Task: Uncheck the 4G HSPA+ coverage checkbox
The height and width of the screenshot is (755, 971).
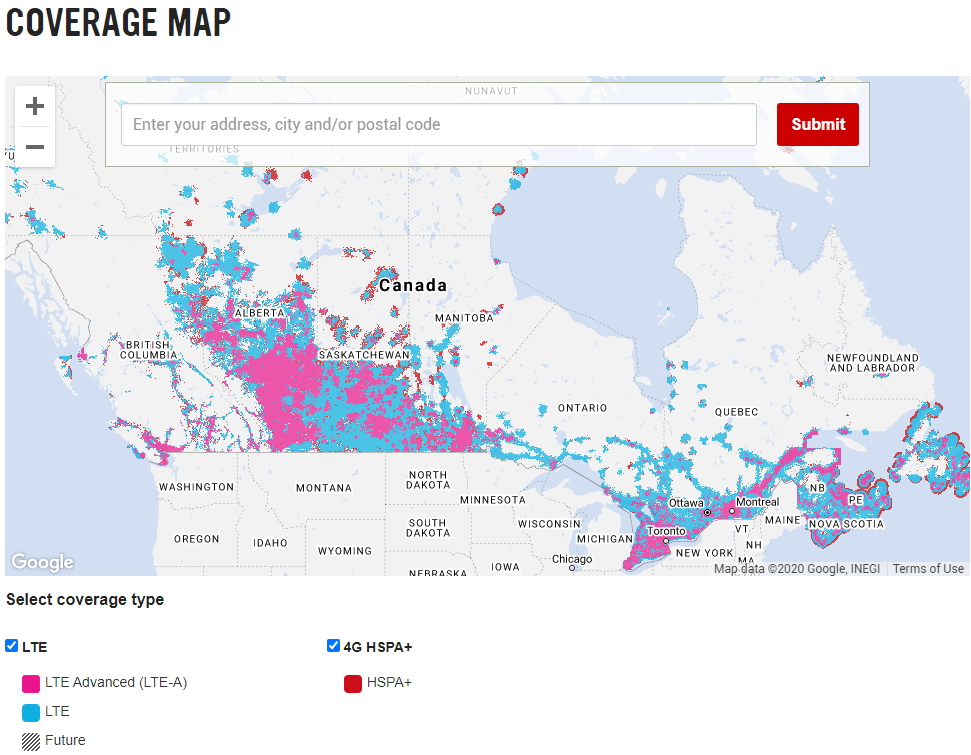Action: point(334,646)
